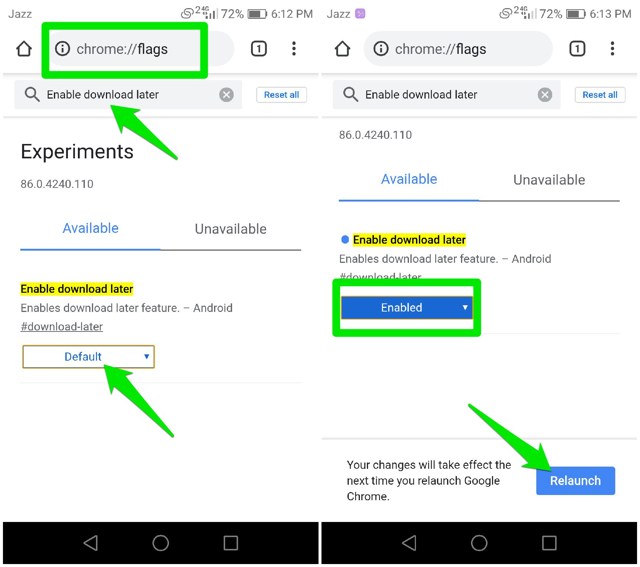
Task: Tap the 6:13 PM clock
Action: coord(610,14)
